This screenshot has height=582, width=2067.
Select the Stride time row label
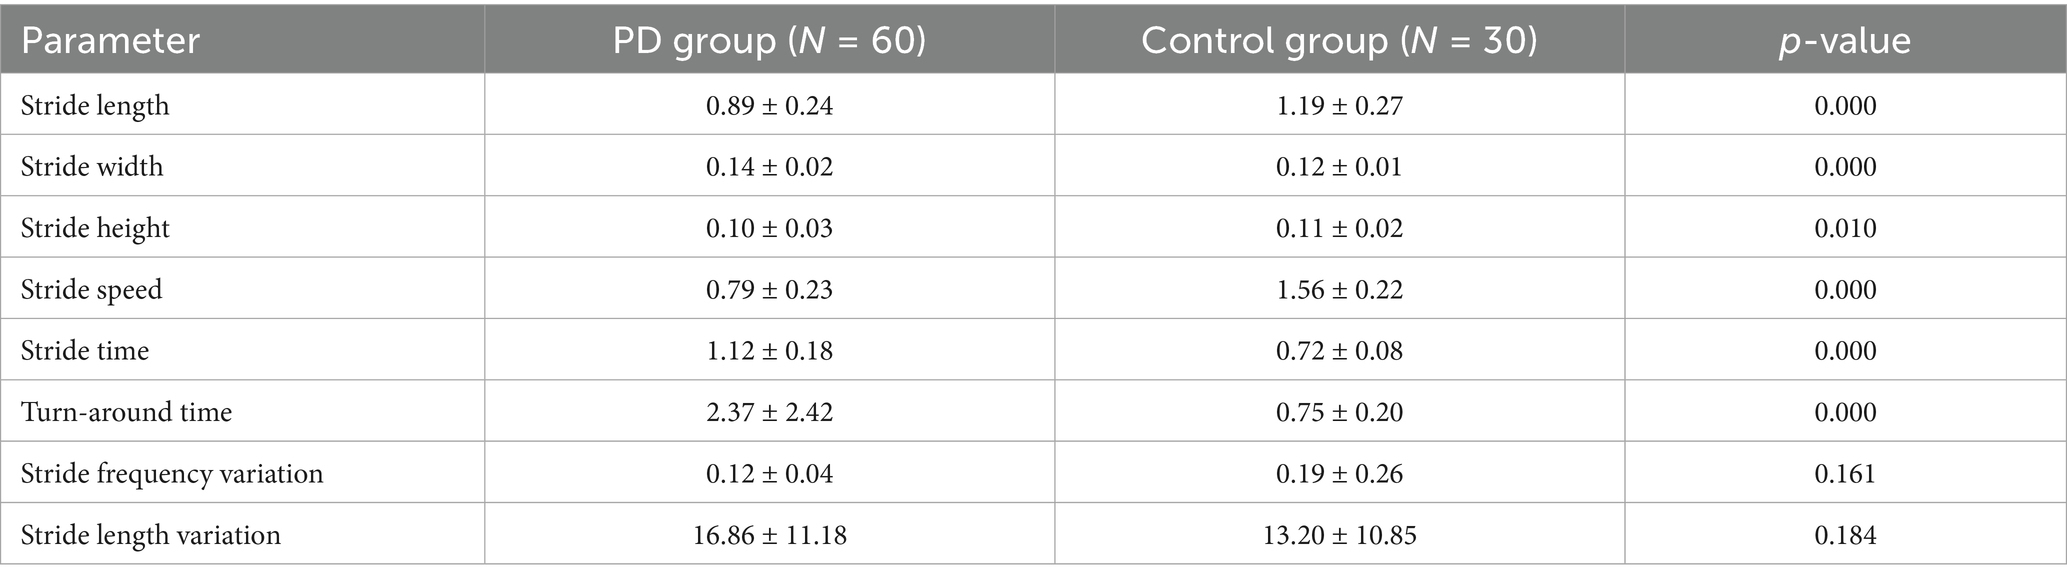[85, 351]
